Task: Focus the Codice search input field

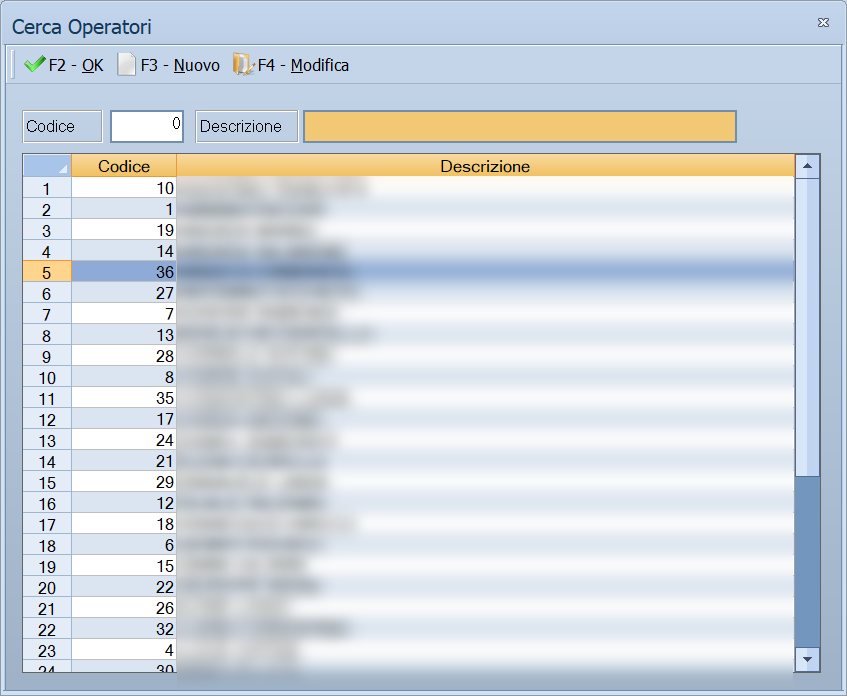Action: pos(147,126)
